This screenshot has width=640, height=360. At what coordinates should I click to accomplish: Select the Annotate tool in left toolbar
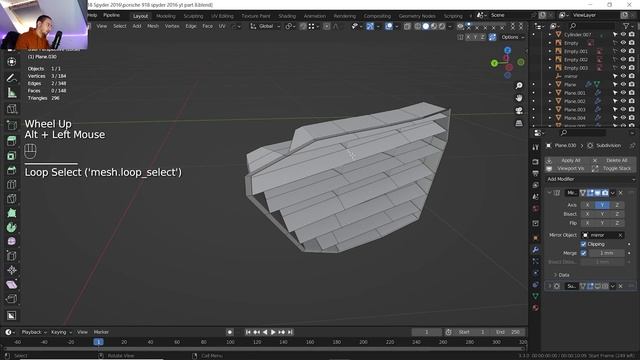[x=12, y=78]
